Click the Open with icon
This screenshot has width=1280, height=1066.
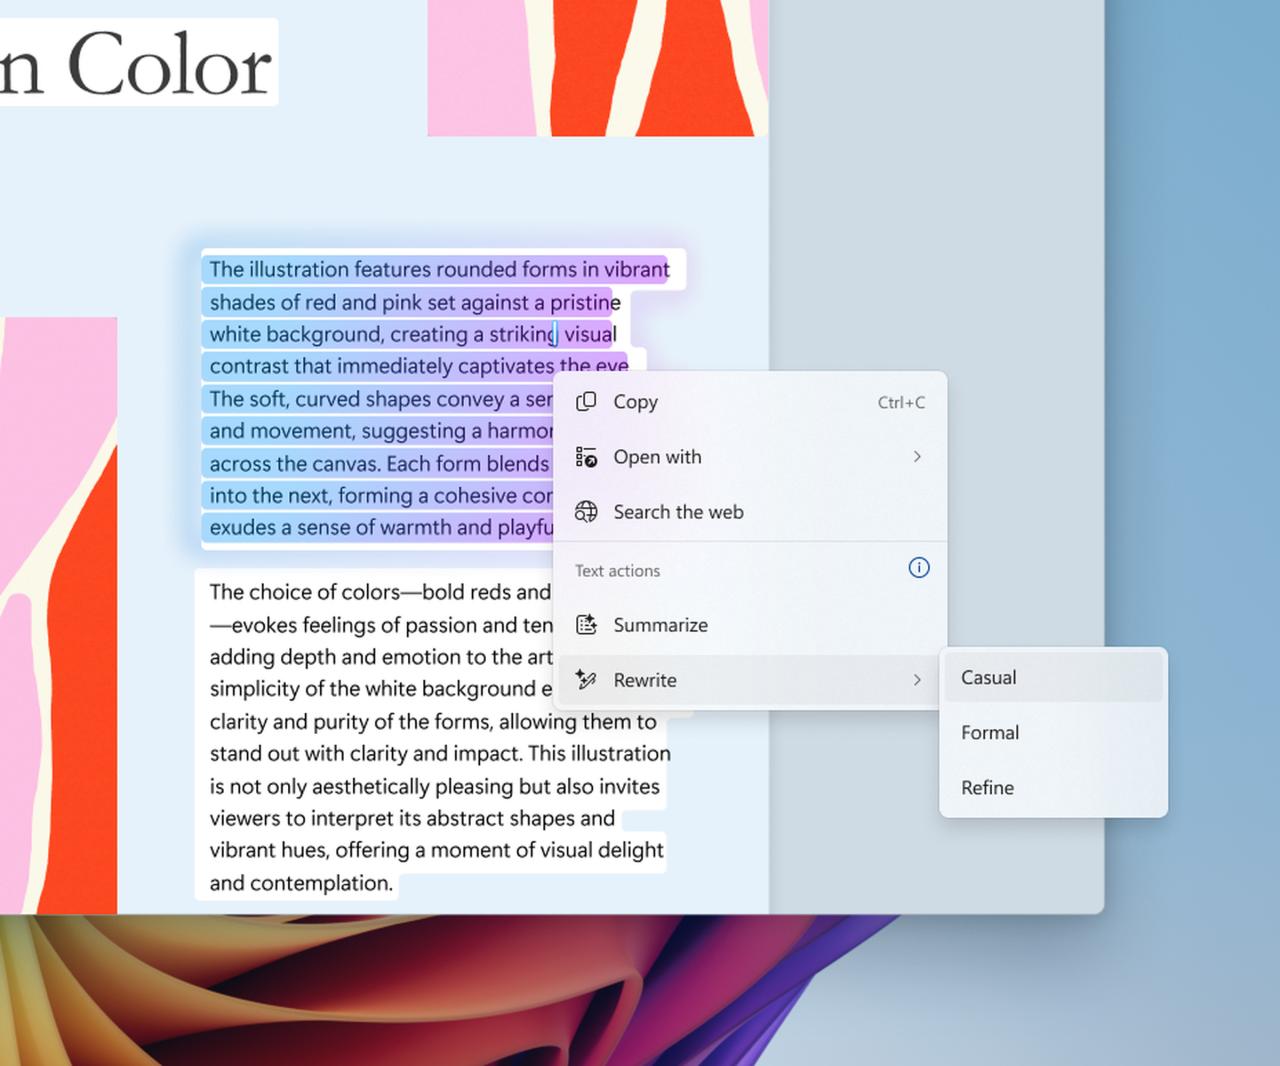pyautogui.click(x=586, y=457)
